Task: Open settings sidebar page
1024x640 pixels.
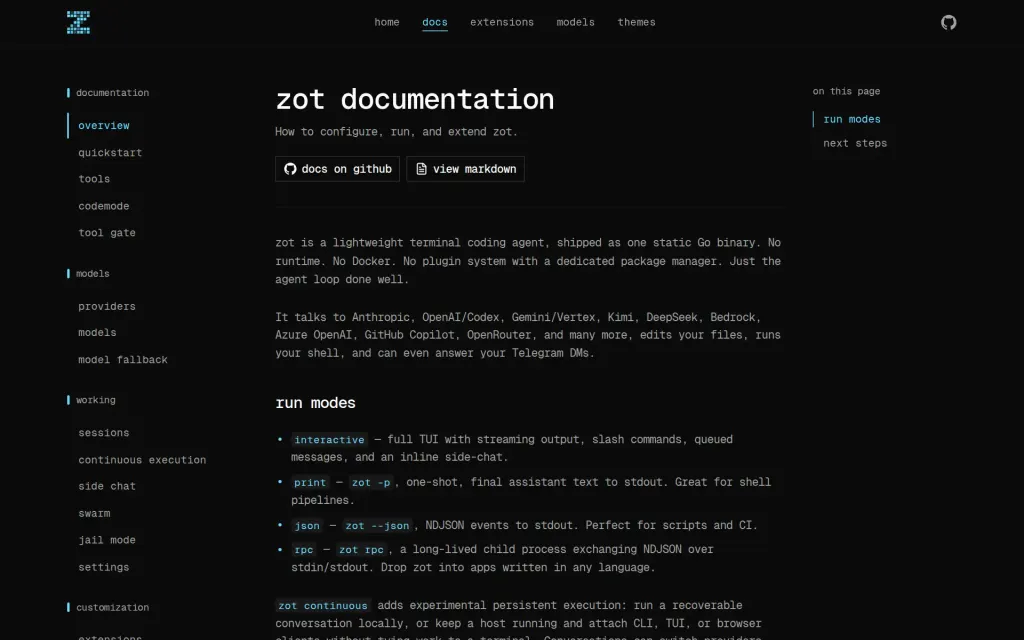Action: tap(104, 567)
